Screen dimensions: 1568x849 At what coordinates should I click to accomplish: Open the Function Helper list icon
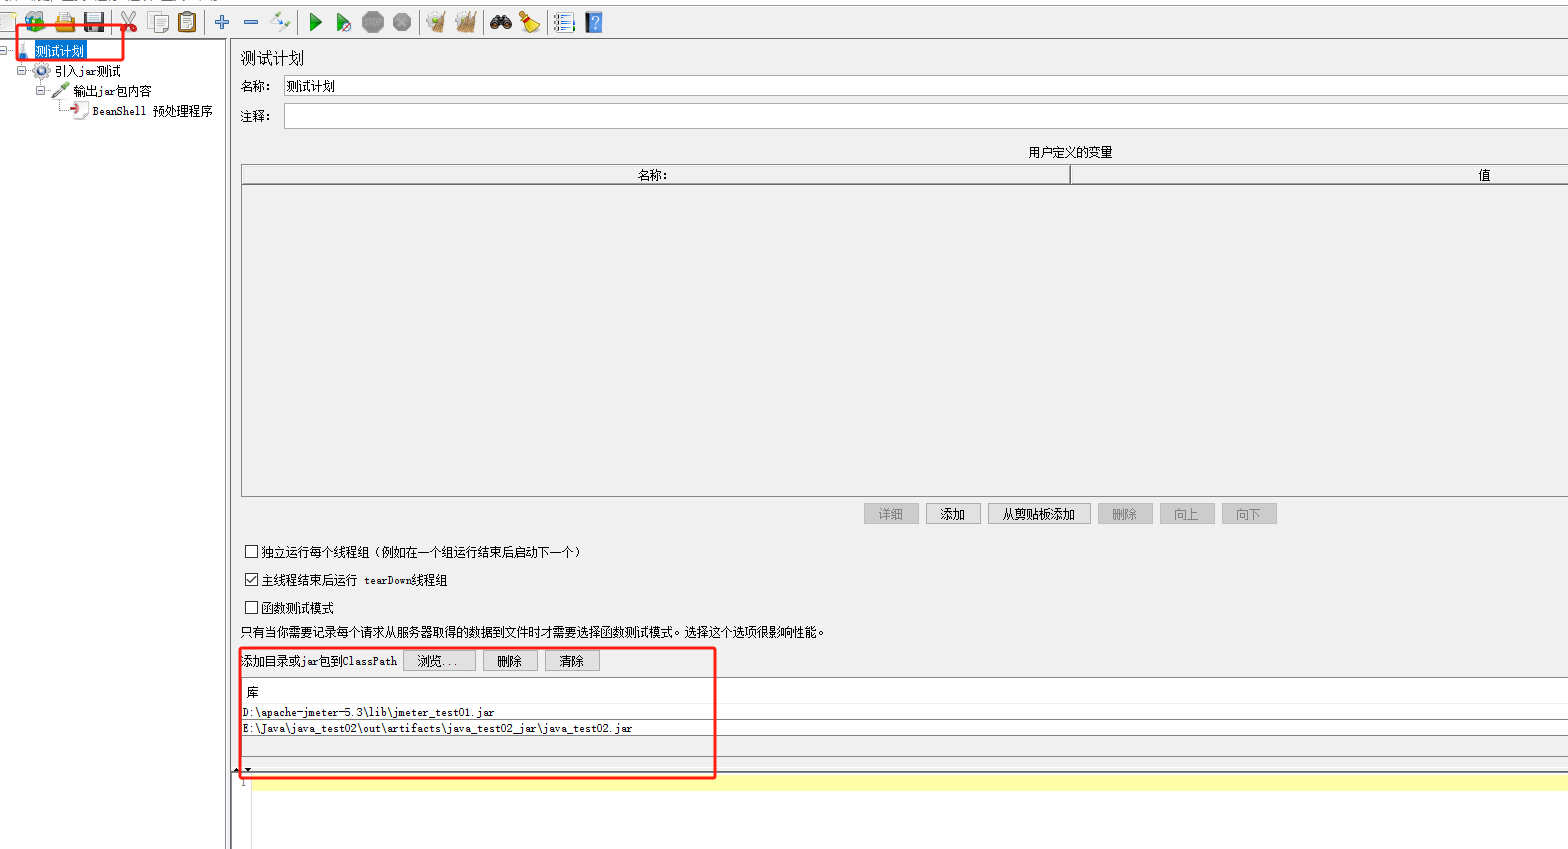564,21
